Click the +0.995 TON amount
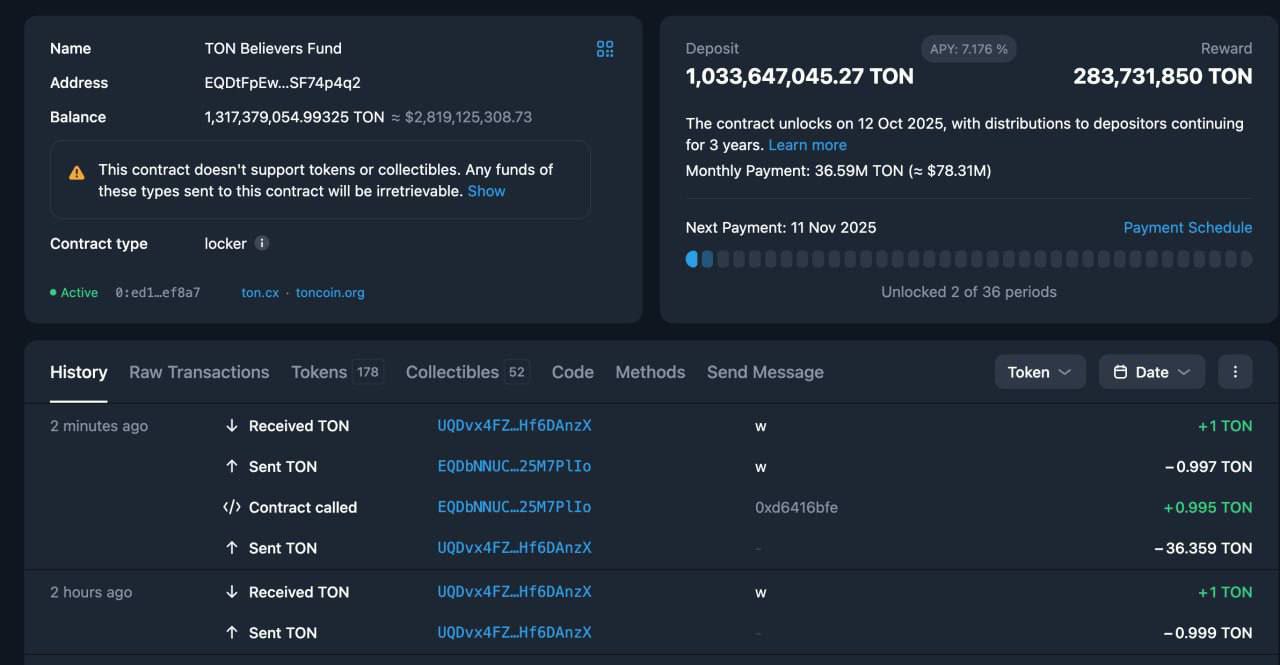 pos(1208,507)
